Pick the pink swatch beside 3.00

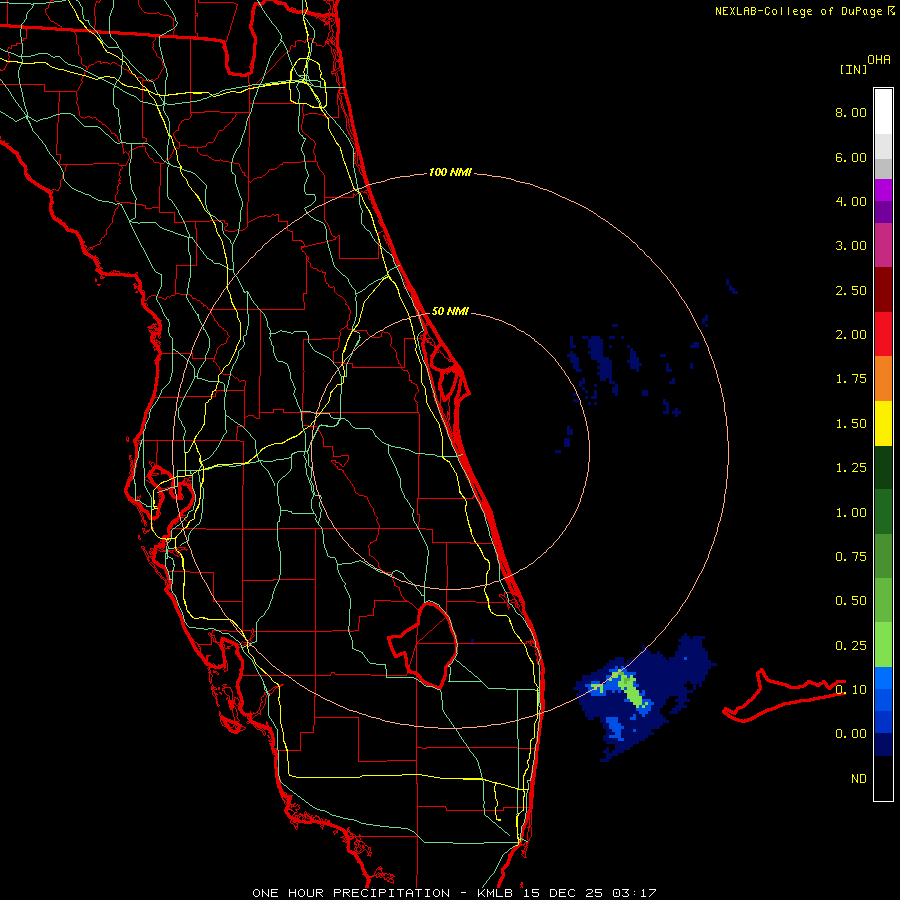tap(883, 245)
